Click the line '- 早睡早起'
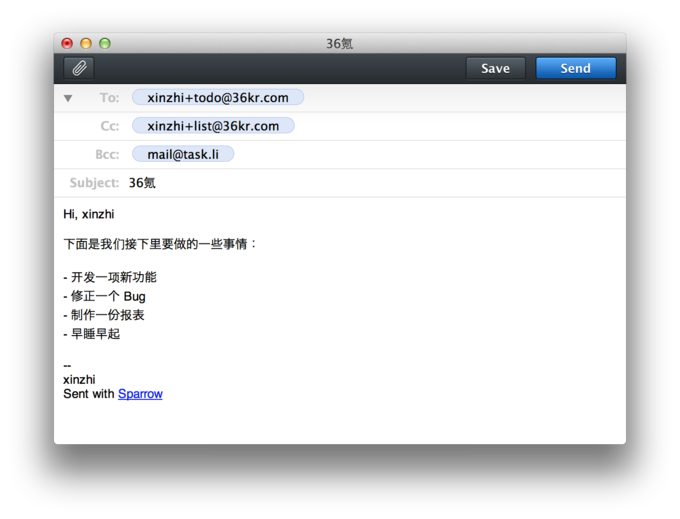 pyautogui.click(x=92, y=334)
